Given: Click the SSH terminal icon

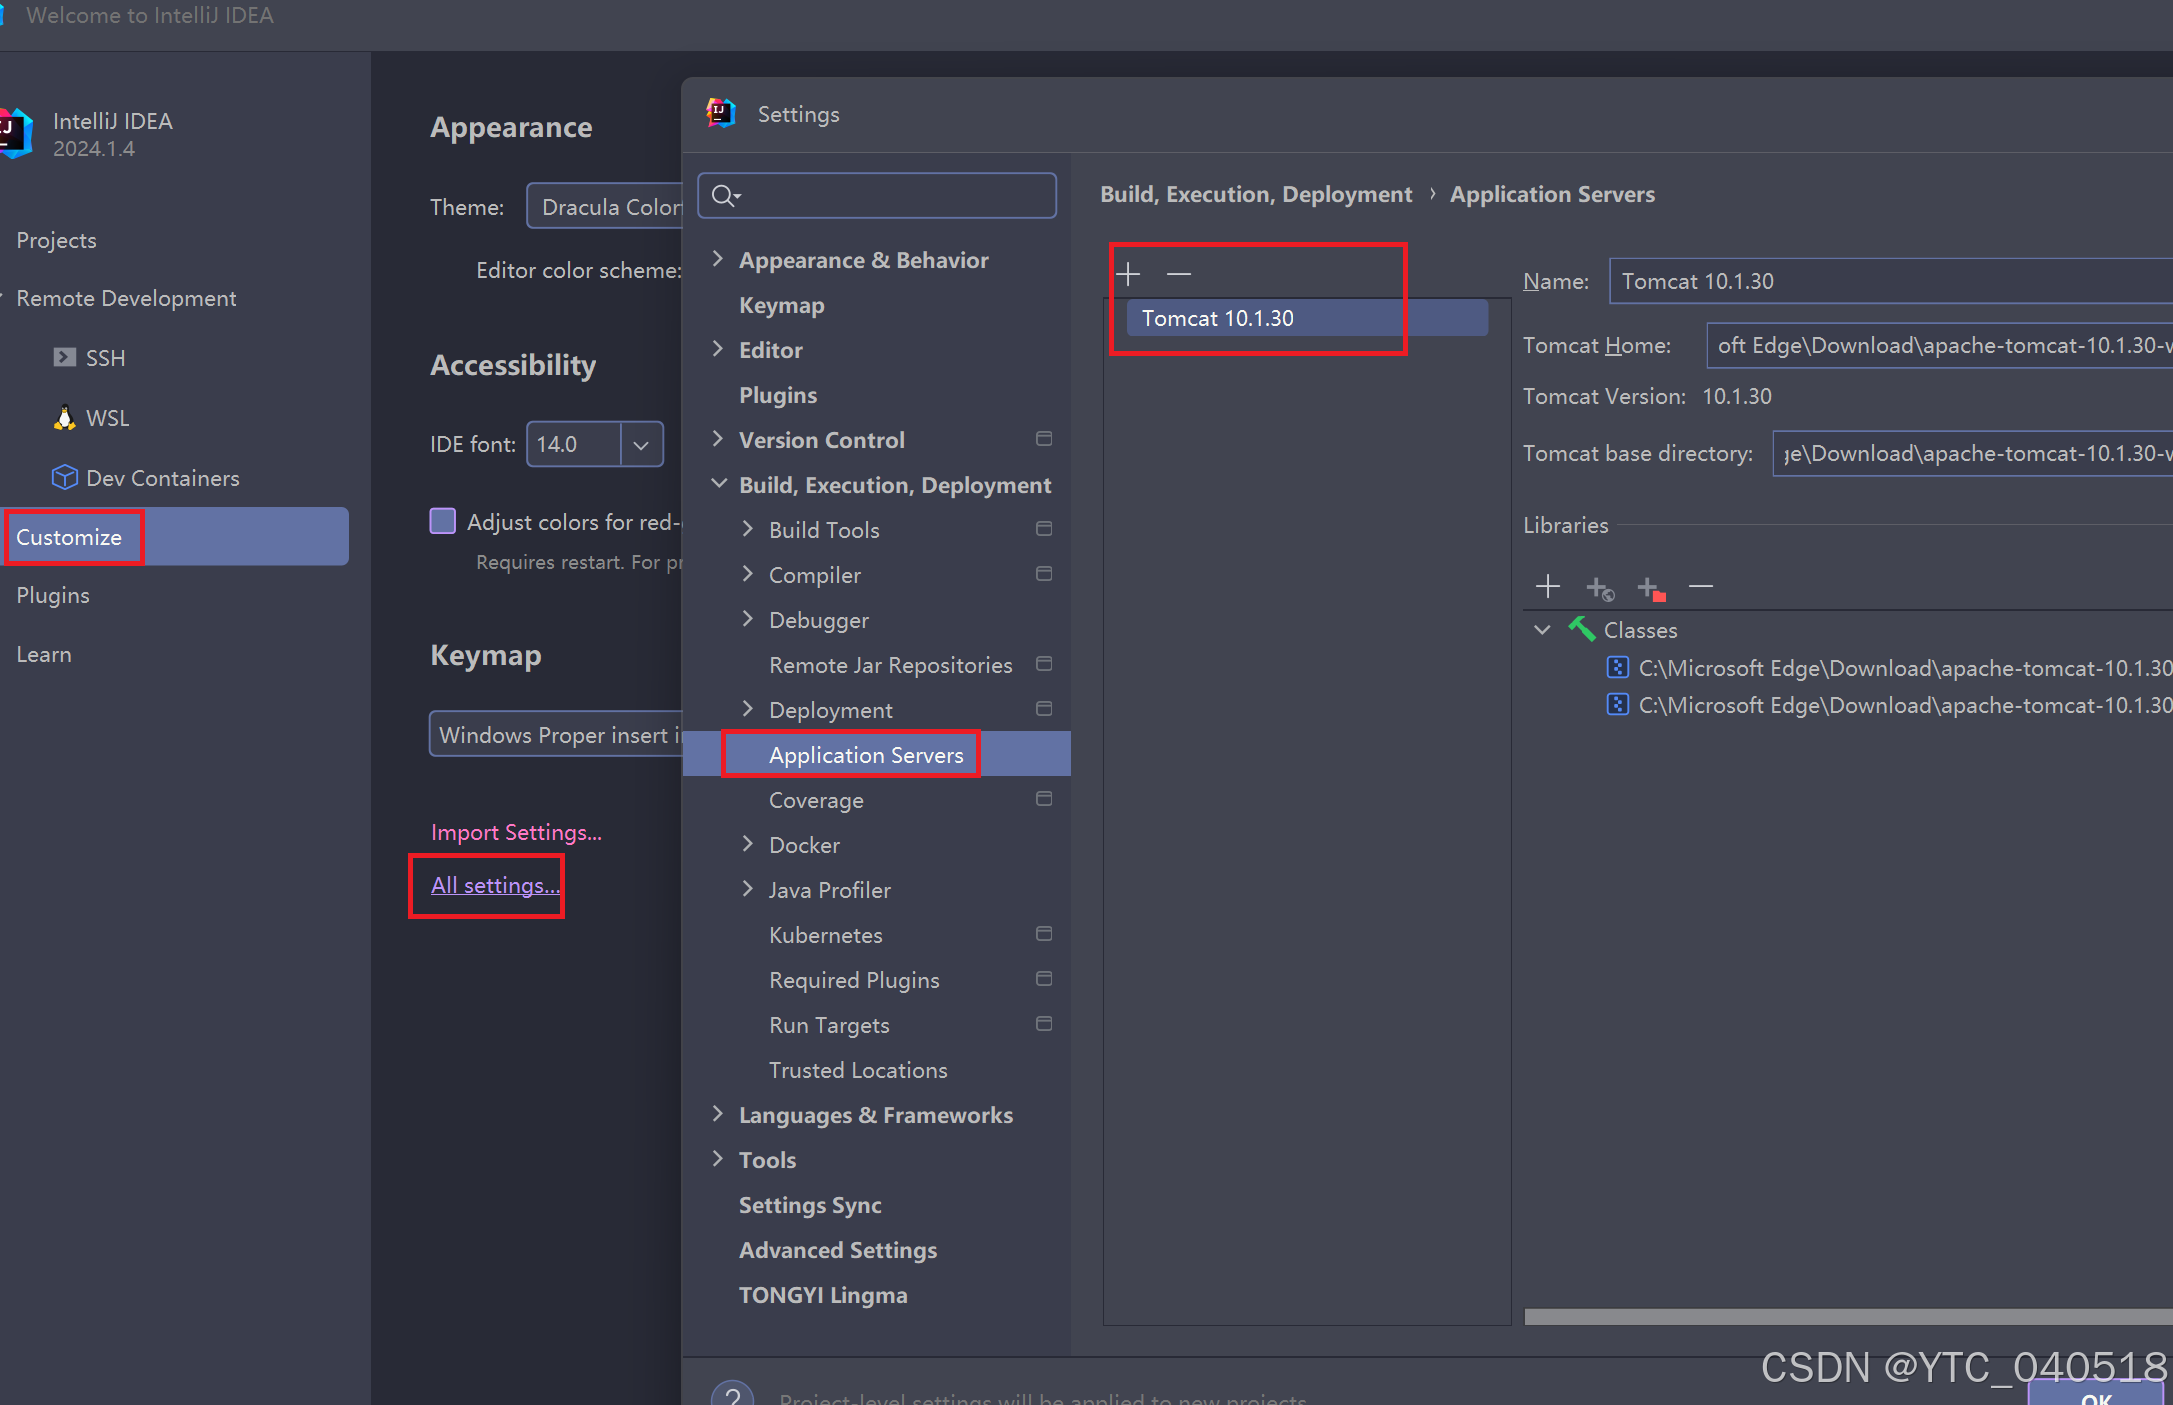Looking at the screenshot, I should [65, 358].
